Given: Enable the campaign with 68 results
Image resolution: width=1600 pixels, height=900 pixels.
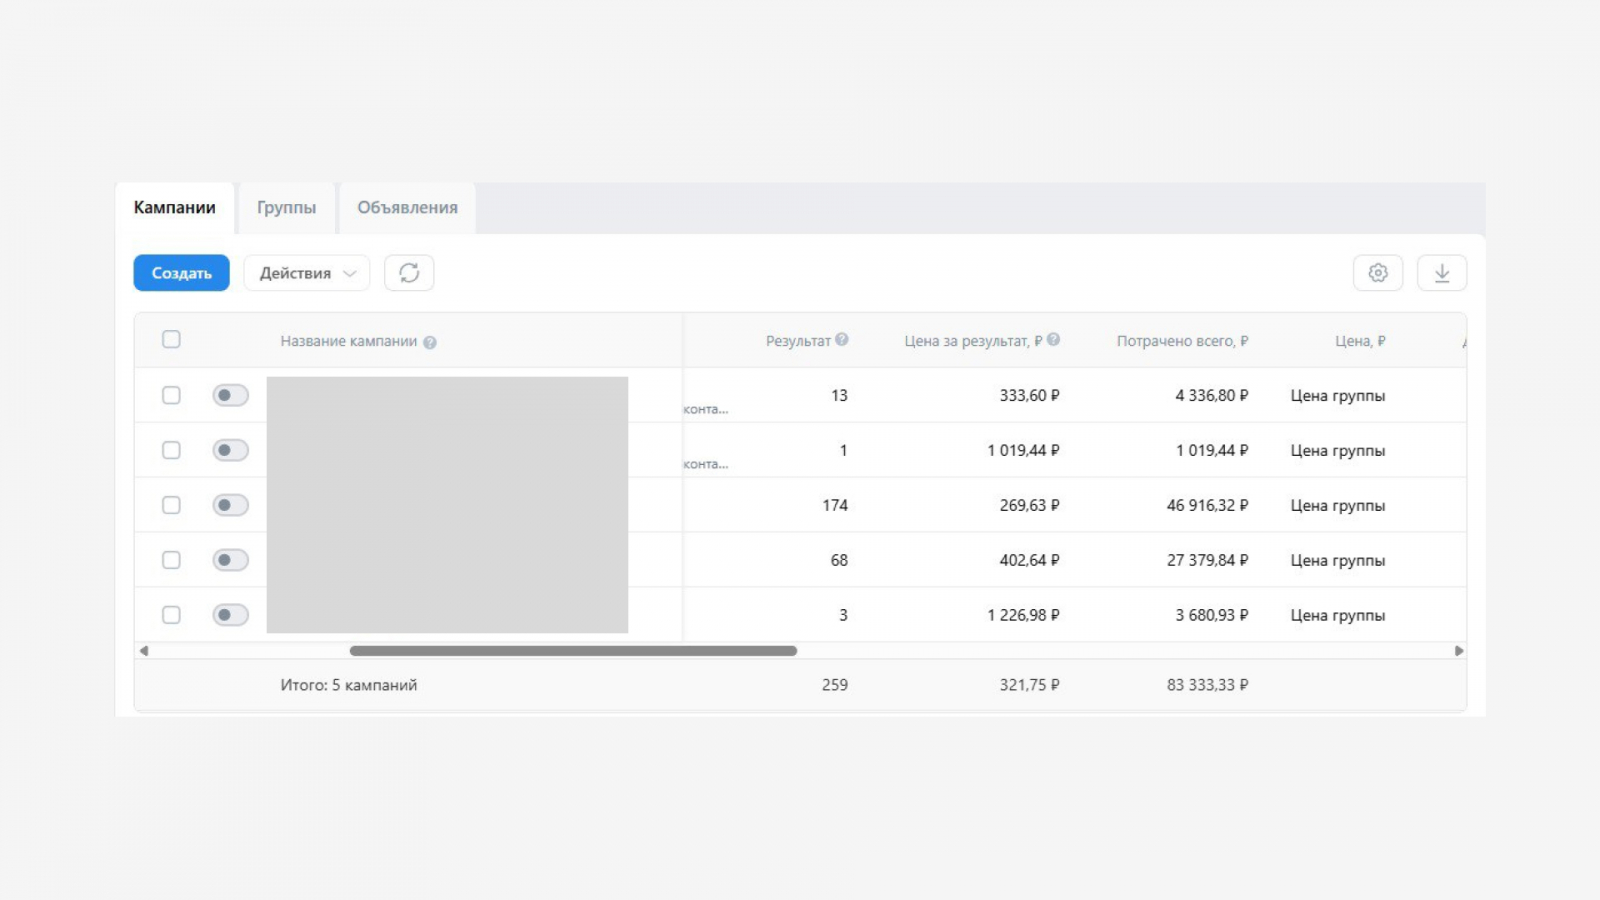Looking at the screenshot, I should (230, 560).
